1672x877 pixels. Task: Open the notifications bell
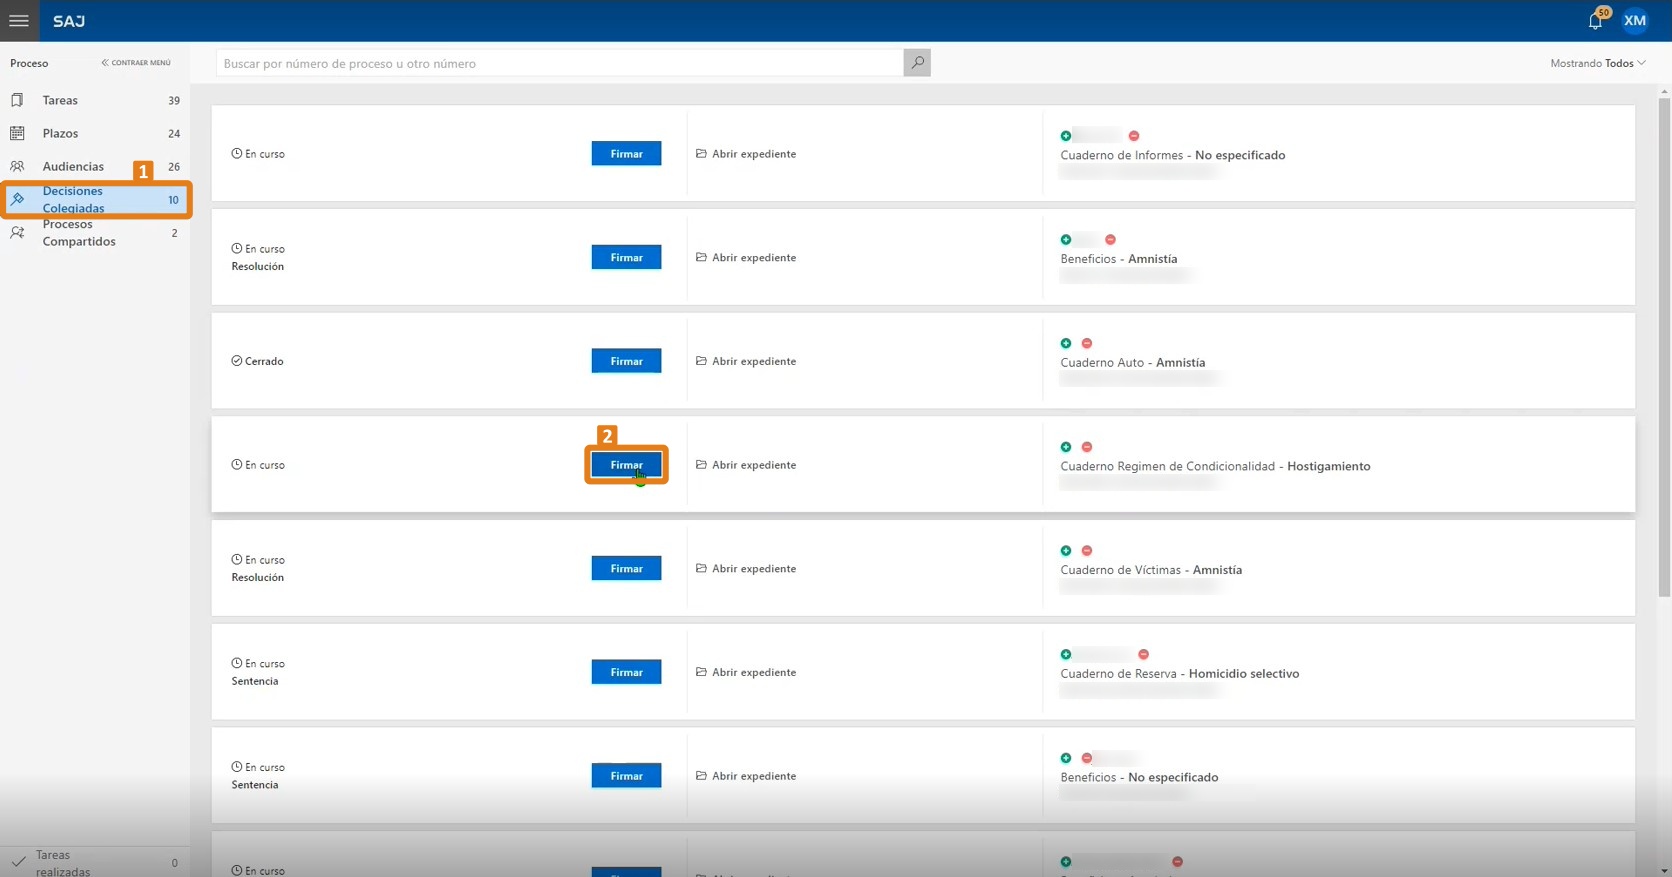tap(1595, 21)
